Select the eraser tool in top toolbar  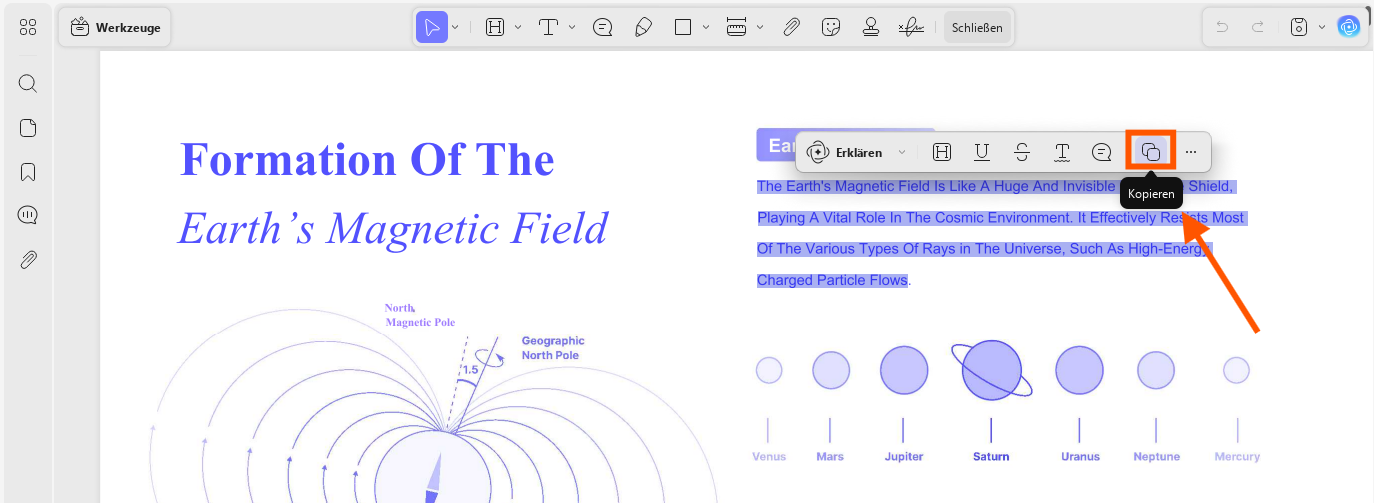pyautogui.click(x=644, y=27)
